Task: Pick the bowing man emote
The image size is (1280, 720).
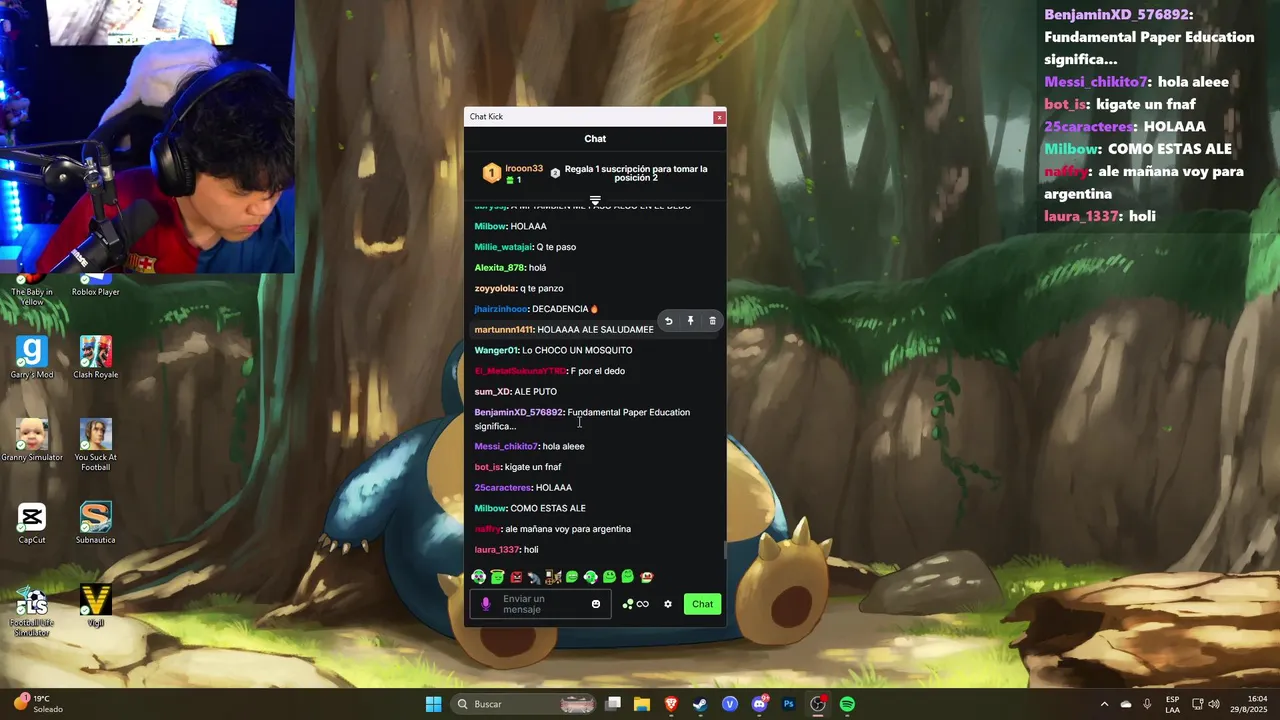Action: [534, 578]
